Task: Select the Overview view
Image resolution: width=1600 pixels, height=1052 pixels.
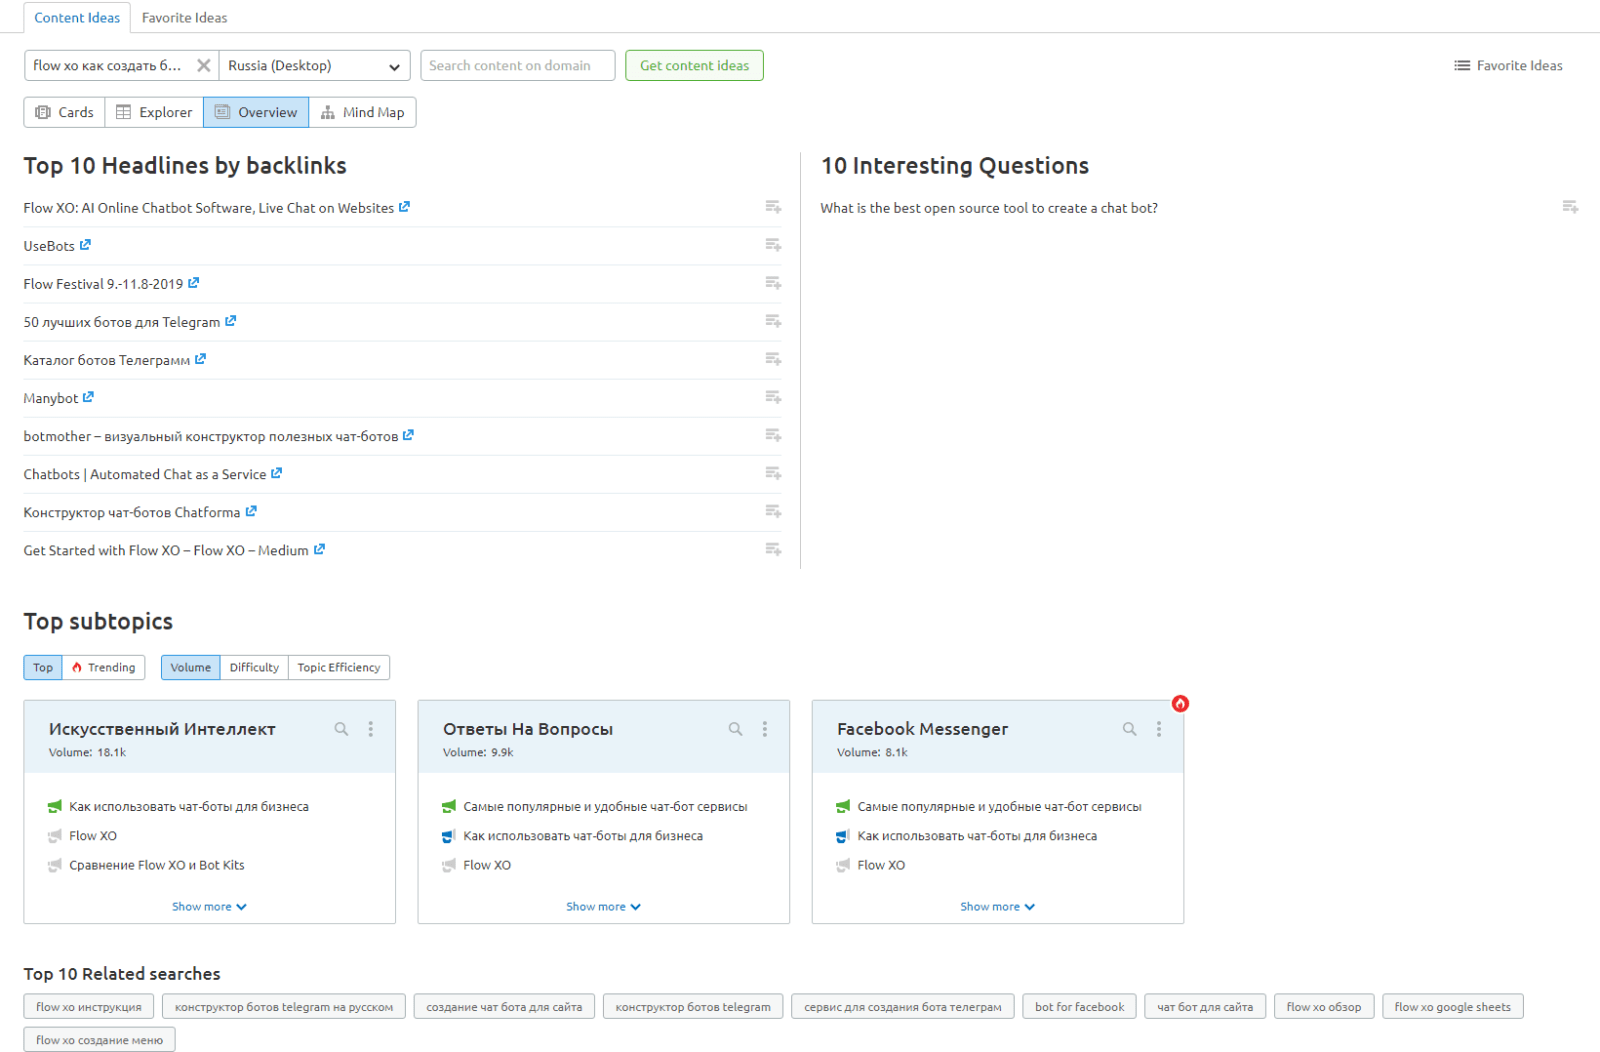Action: click(x=256, y=112)
